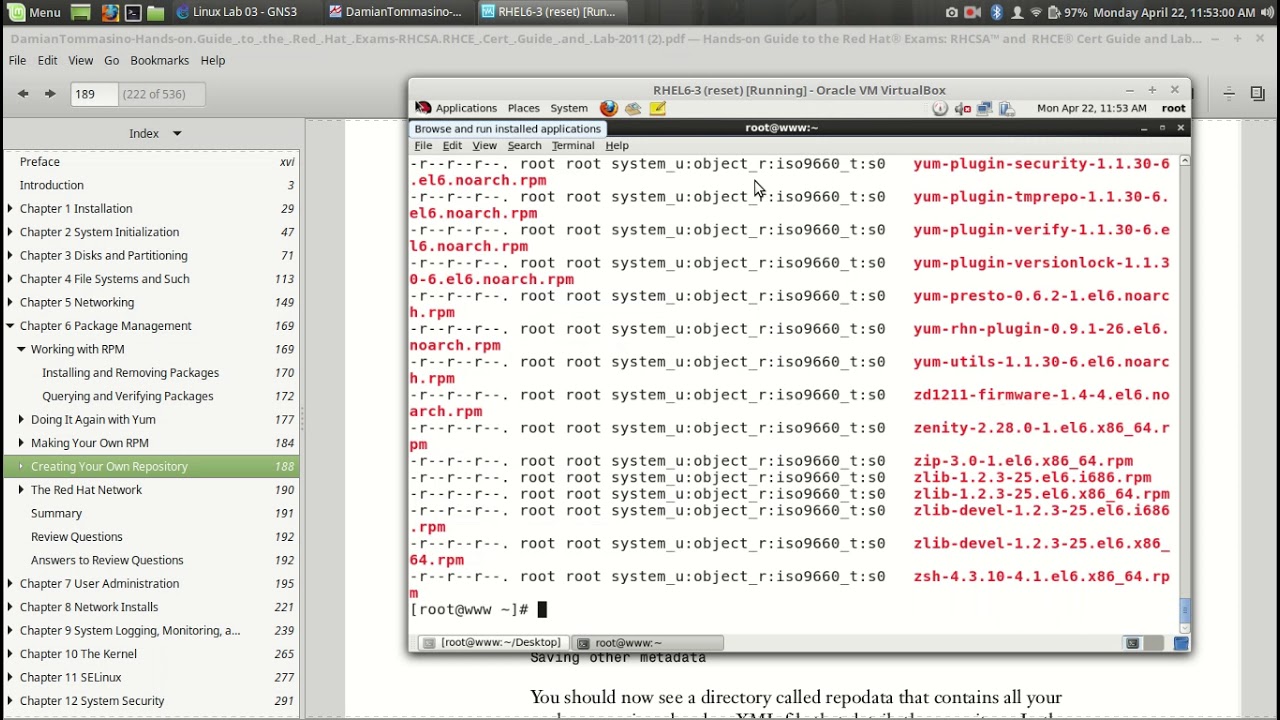Open the Wi-Fi network tray icon

point(1036,12)
